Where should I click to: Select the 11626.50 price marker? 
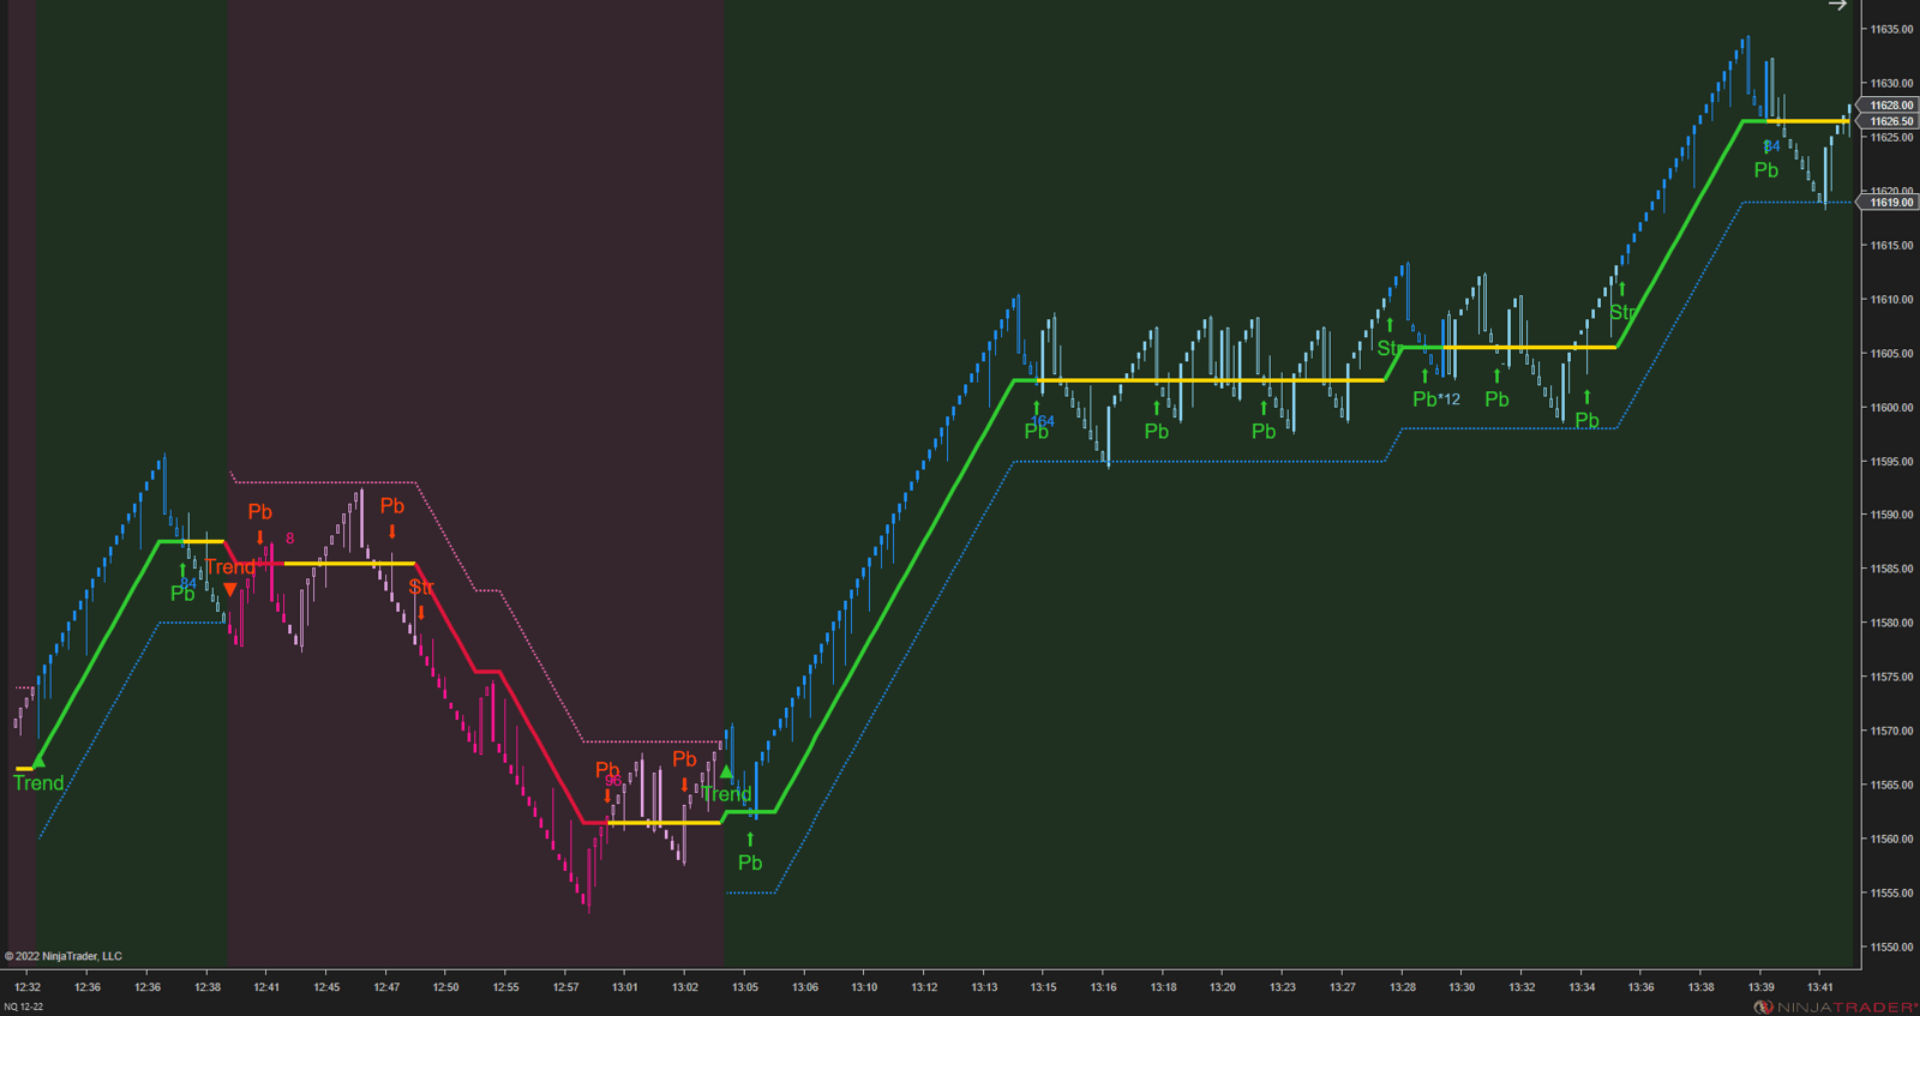pyautogui.click(x=1890, y=121)
